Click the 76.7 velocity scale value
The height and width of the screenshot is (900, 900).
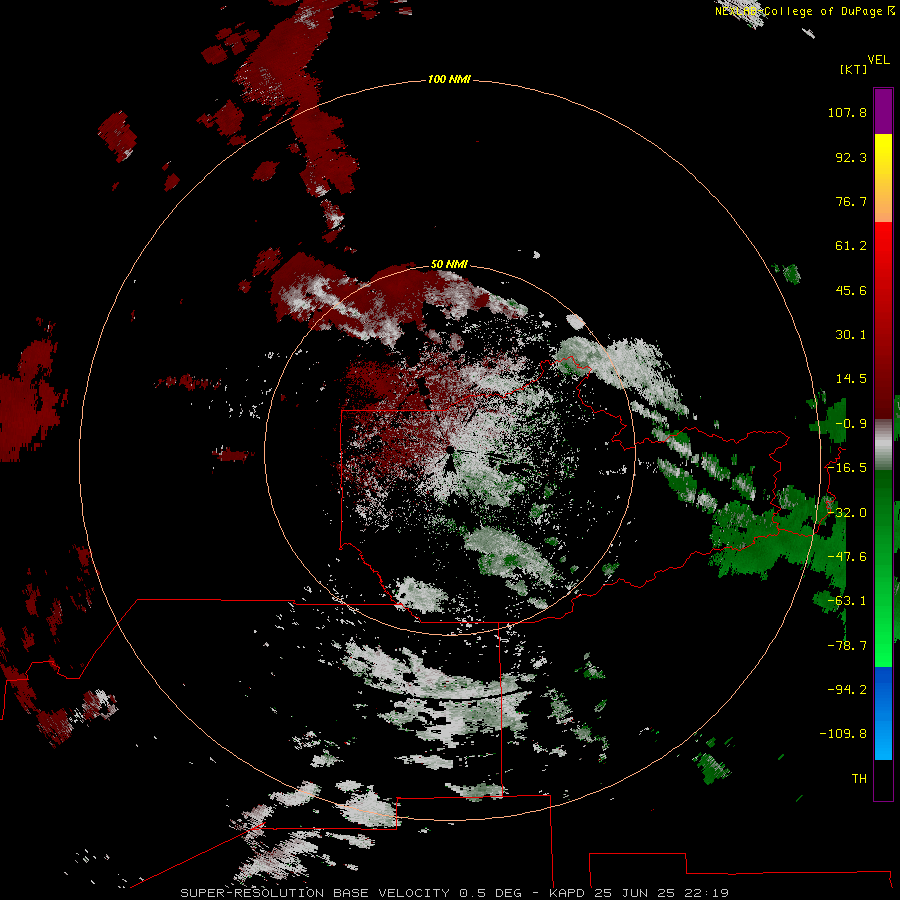point(851,201)
